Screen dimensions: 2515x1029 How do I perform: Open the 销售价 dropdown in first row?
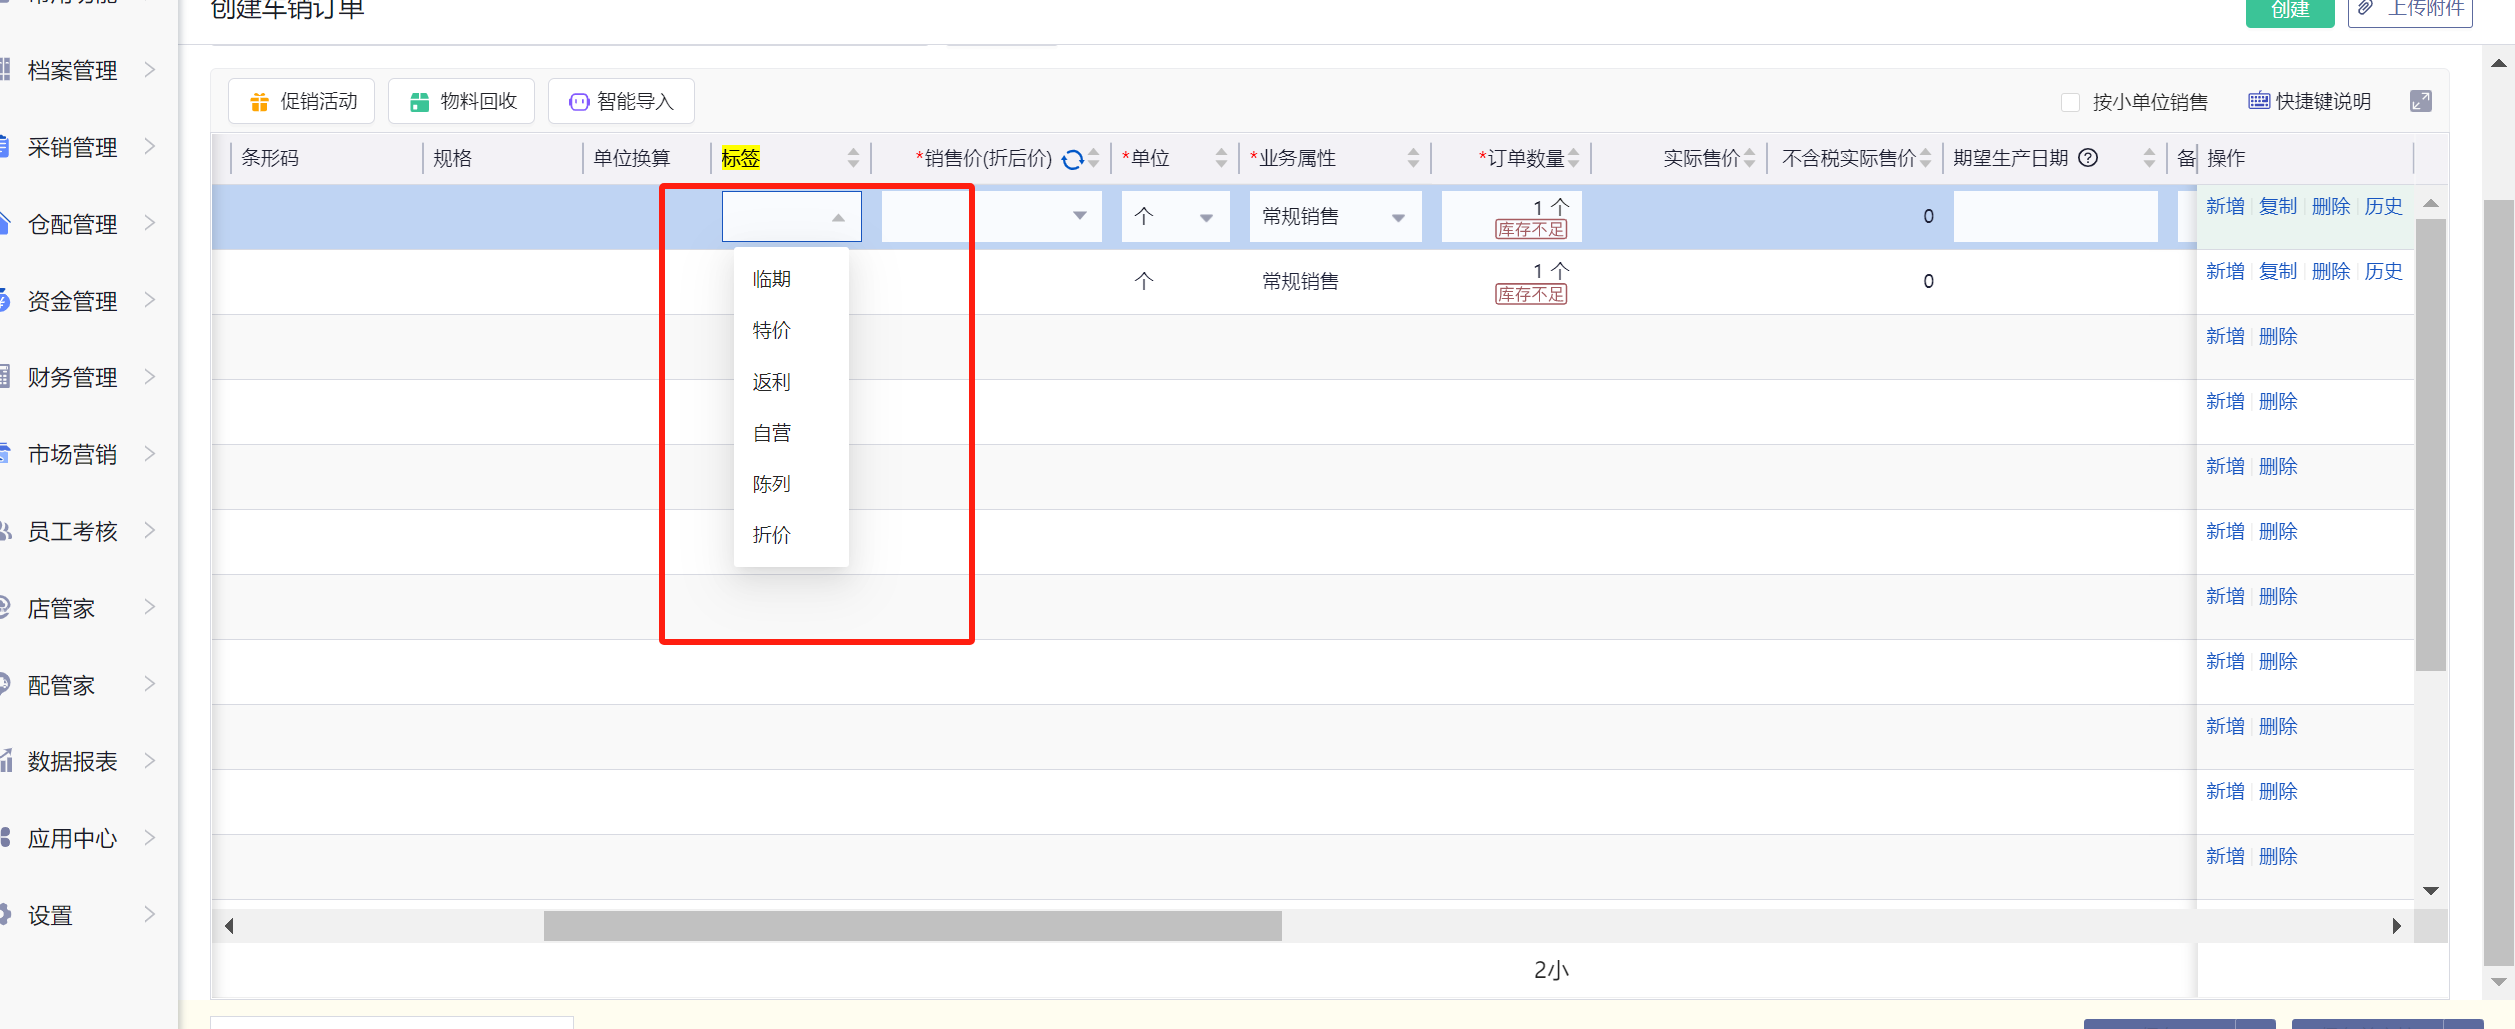coord(1079,216)
